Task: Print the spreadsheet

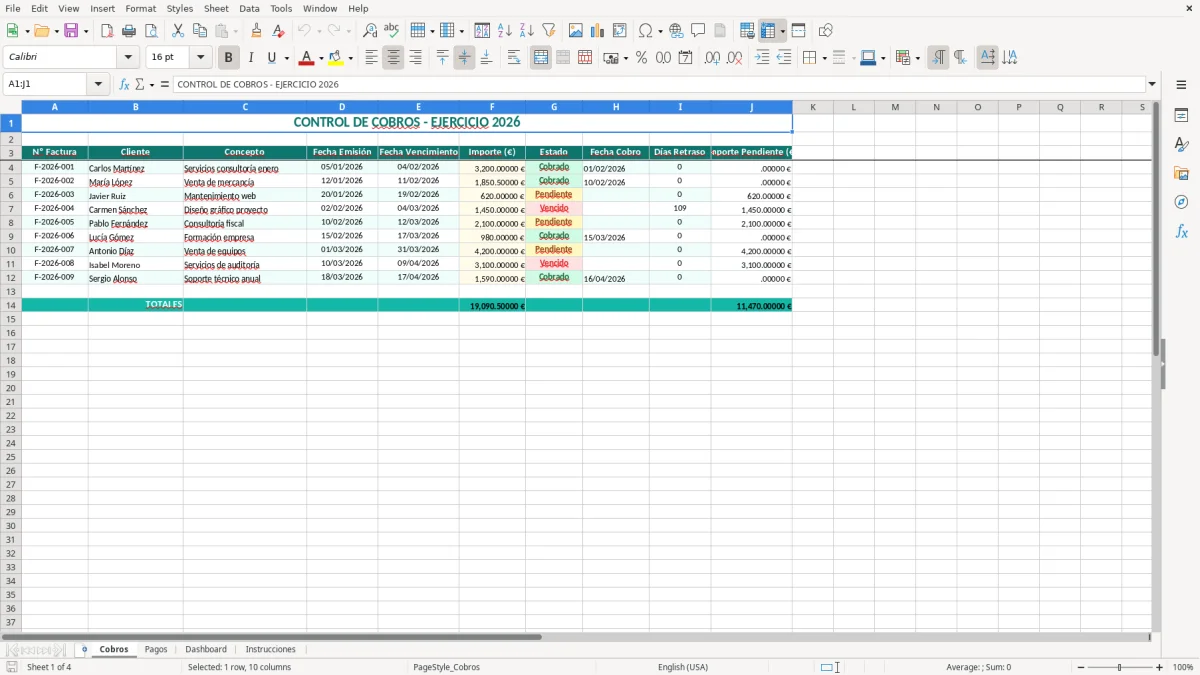Action: tap(129, 31)
